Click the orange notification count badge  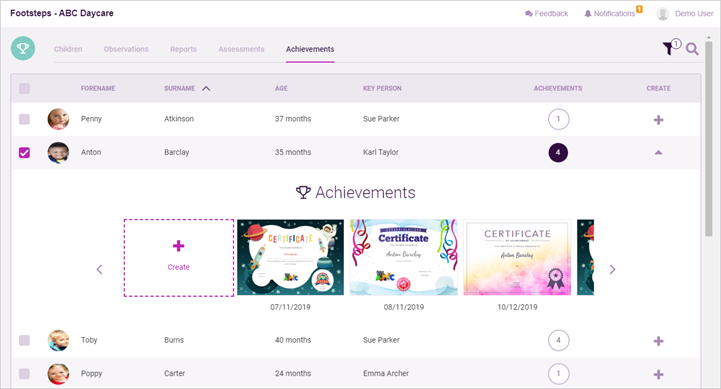coord(639,9)
